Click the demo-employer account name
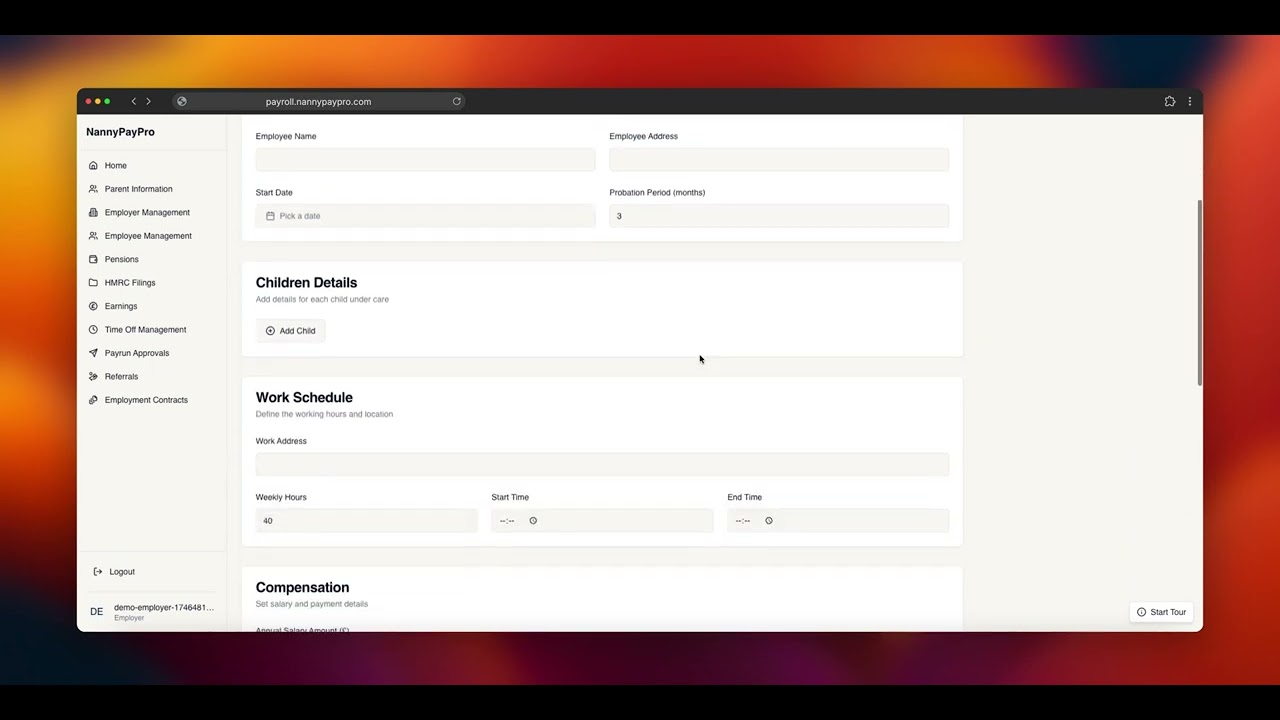This screenshot has width=1280, height=720. 164,607
